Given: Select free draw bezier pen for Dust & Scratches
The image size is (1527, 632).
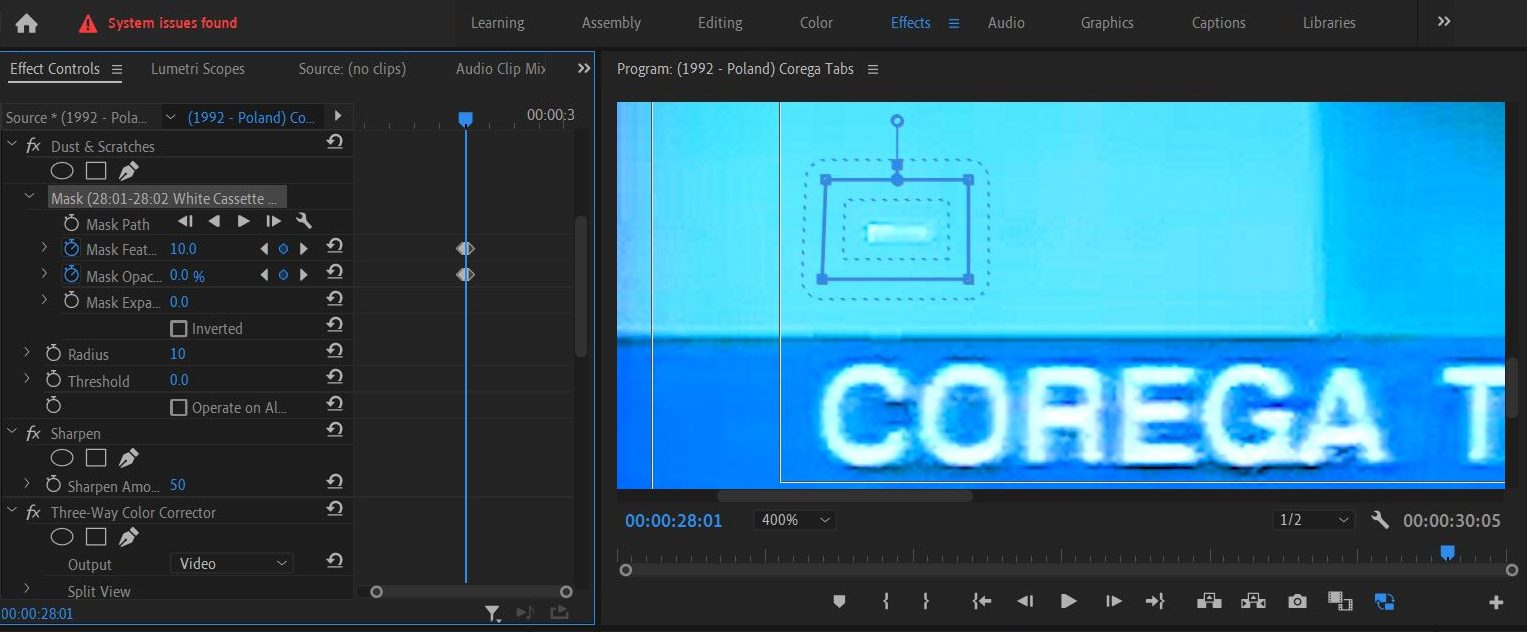Looking at the screenshot, I should pyautogui.click(x=128, y=171).
